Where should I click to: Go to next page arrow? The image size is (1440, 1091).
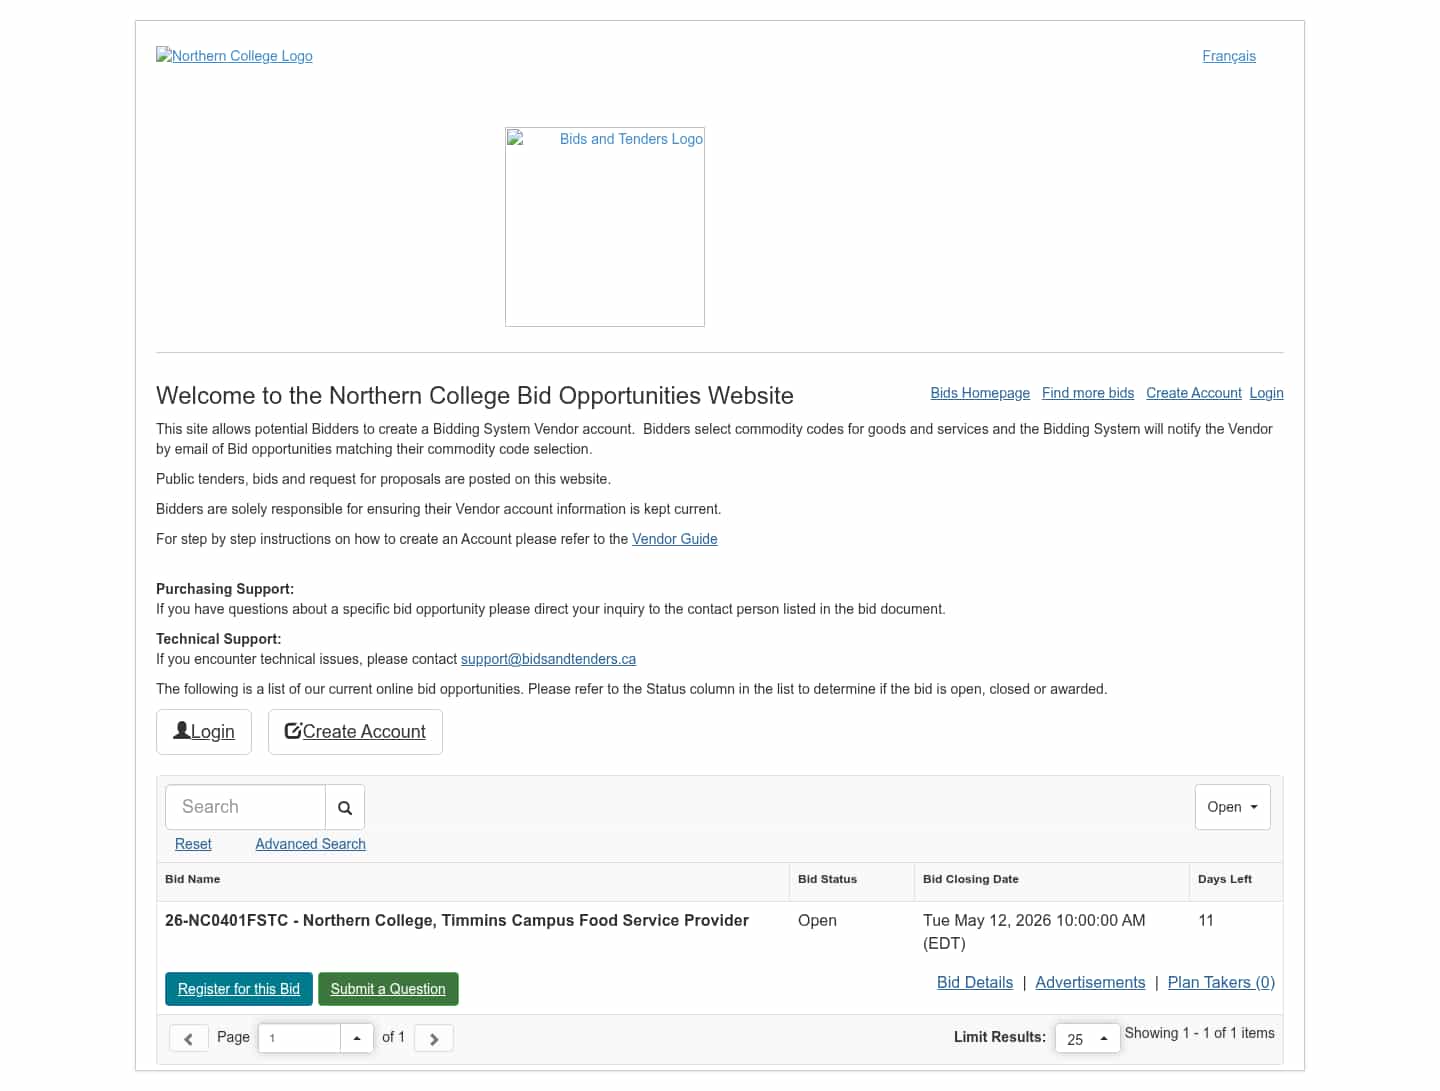point(434,1038)
